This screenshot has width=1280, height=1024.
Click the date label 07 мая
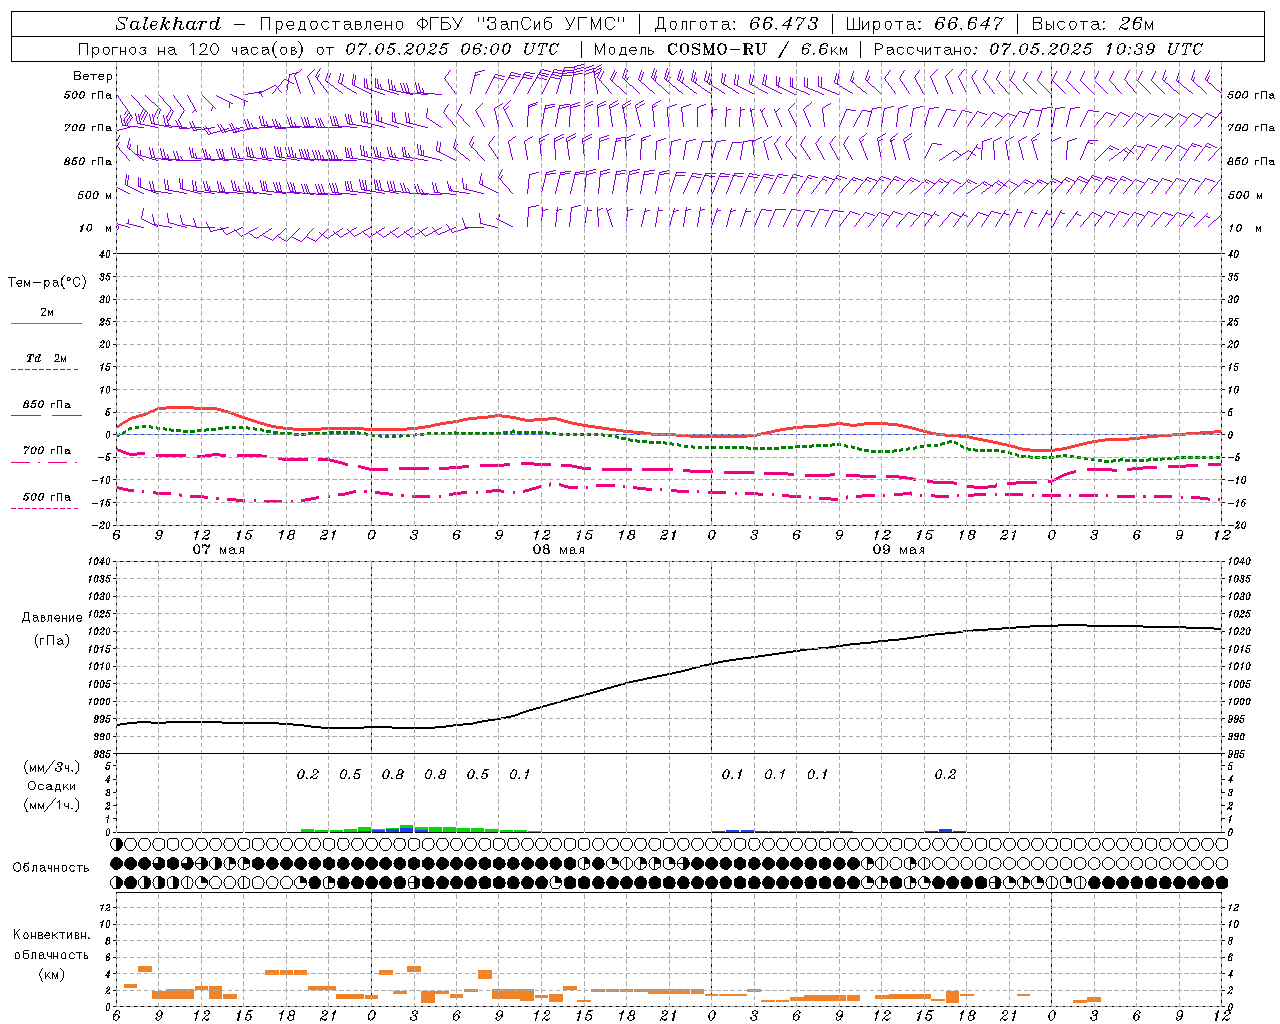point(219,550)
